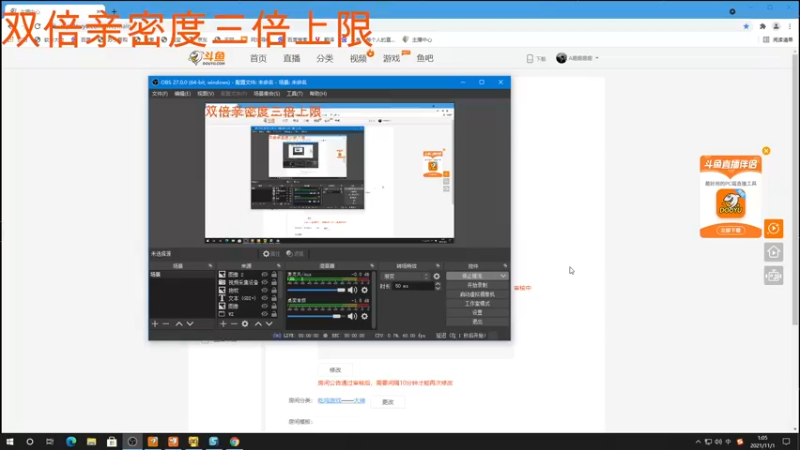Image resolution: width=800 pixels, height=450 pixels.
Task: Open the room category blue link
Action: [341, 401]
